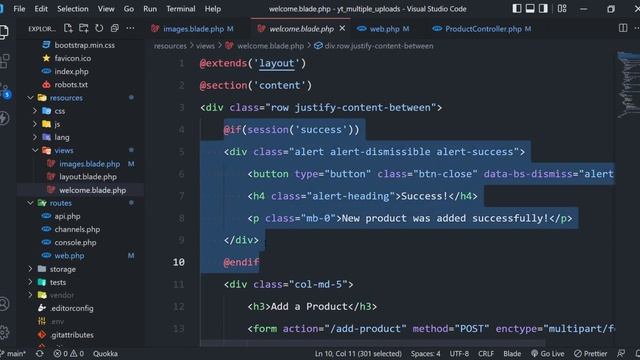Toggle the bottom panel layout icon
The width and height of the screenshot is (640, 360).
[530, 9]
